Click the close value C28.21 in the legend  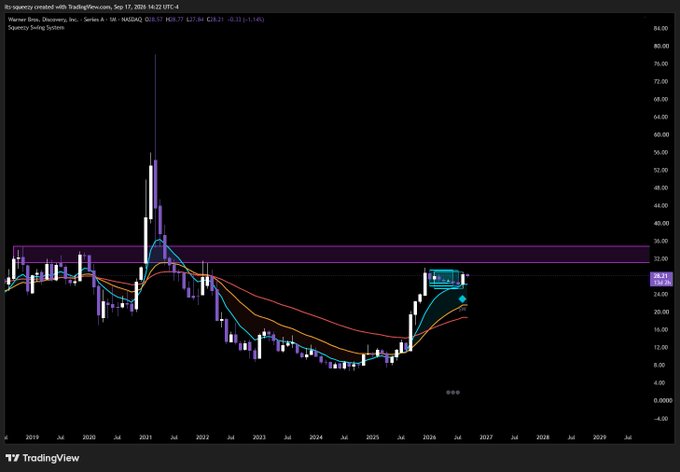coord(215,20)
